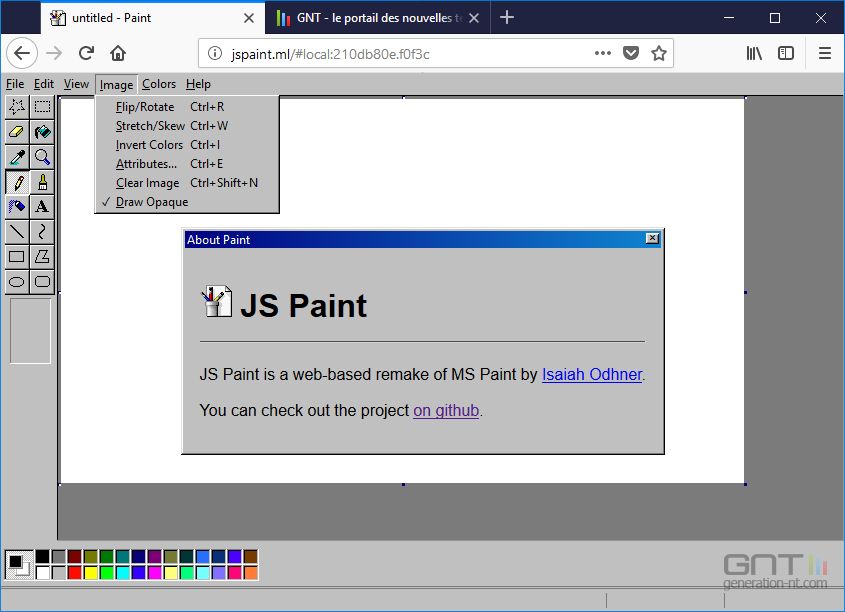Pick the Fill With Color tool
This screenshot has height=612, width=845.
[42, 132]
